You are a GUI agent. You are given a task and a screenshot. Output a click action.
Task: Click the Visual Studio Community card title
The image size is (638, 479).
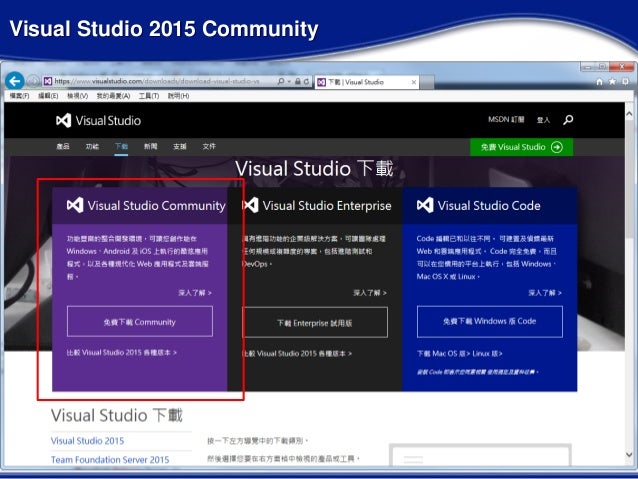click(157, 206)
